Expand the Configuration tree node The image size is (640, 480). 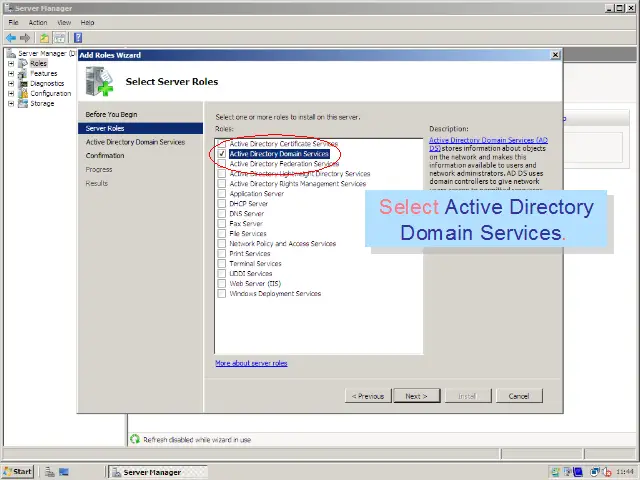pos(11,93)
